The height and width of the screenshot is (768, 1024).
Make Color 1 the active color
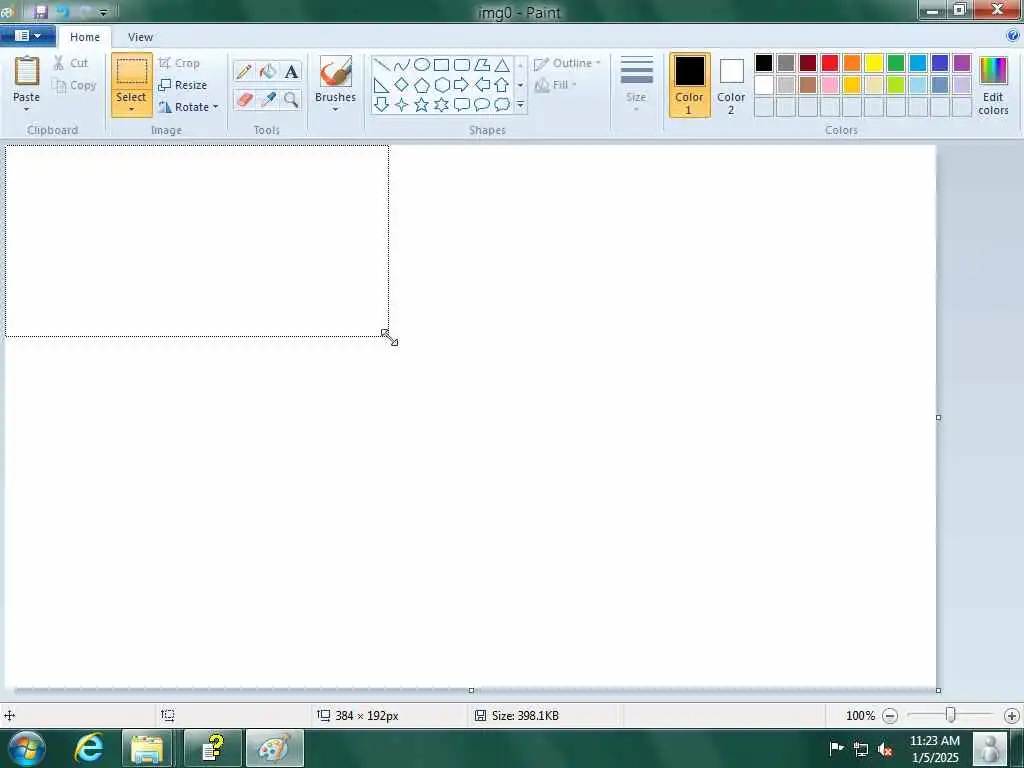tap(689, 85)
